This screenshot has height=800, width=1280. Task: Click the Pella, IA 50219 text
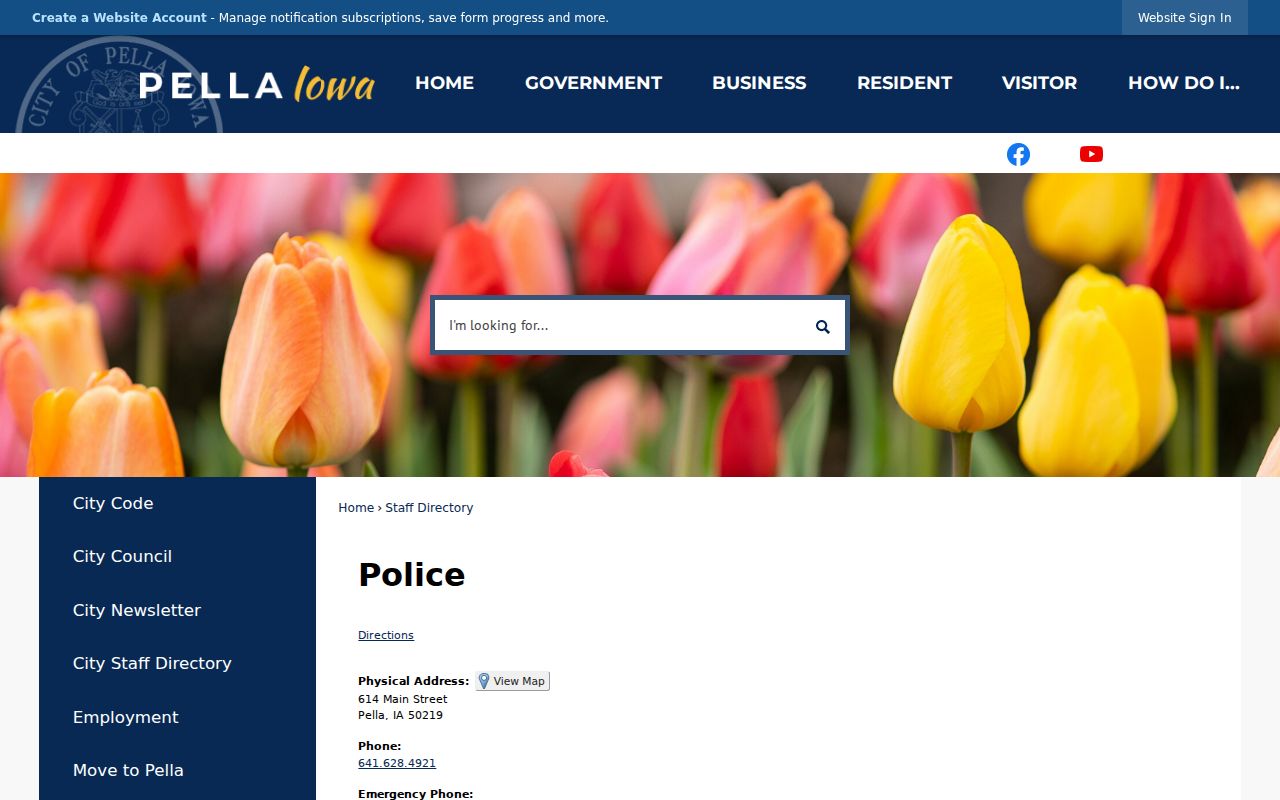400,715
